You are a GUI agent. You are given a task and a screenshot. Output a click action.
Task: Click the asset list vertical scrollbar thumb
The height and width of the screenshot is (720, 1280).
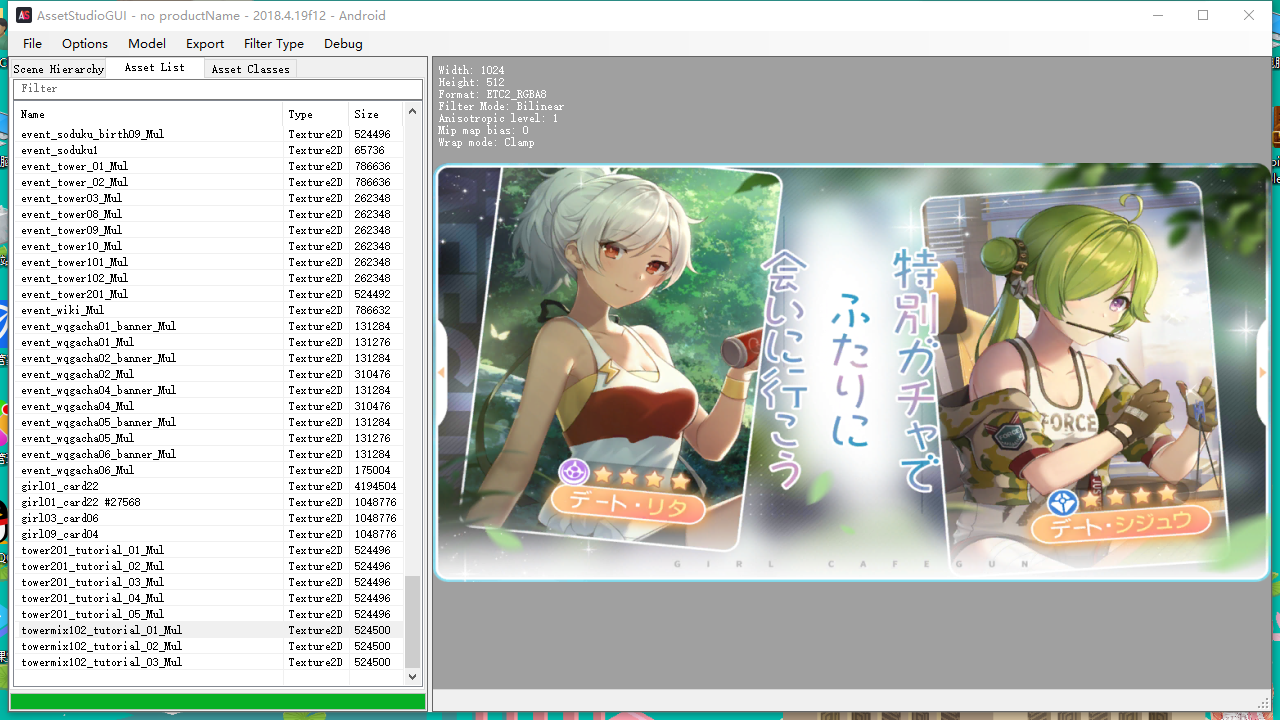(x=413, y=621)
